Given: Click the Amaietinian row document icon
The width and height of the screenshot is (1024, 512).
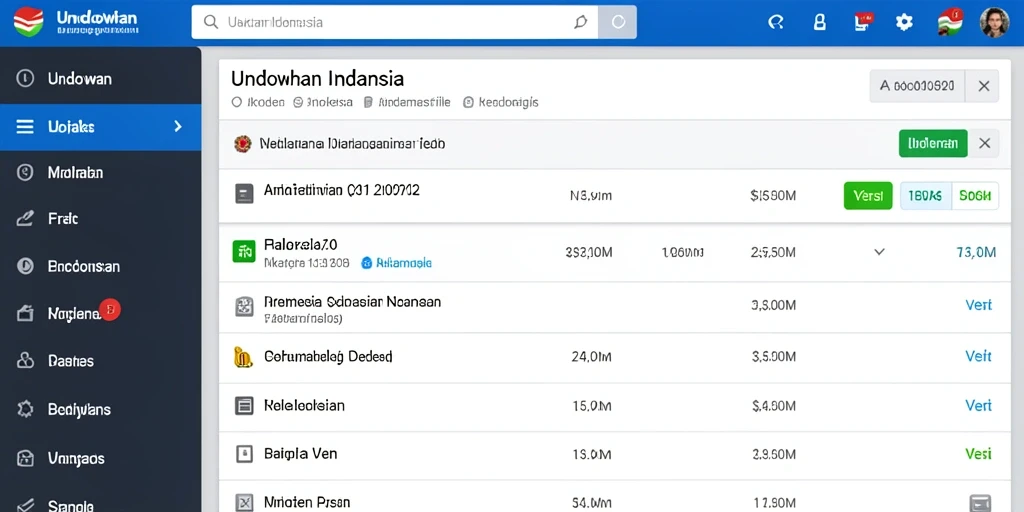Looking at the screenshot, I should (244, 193).
